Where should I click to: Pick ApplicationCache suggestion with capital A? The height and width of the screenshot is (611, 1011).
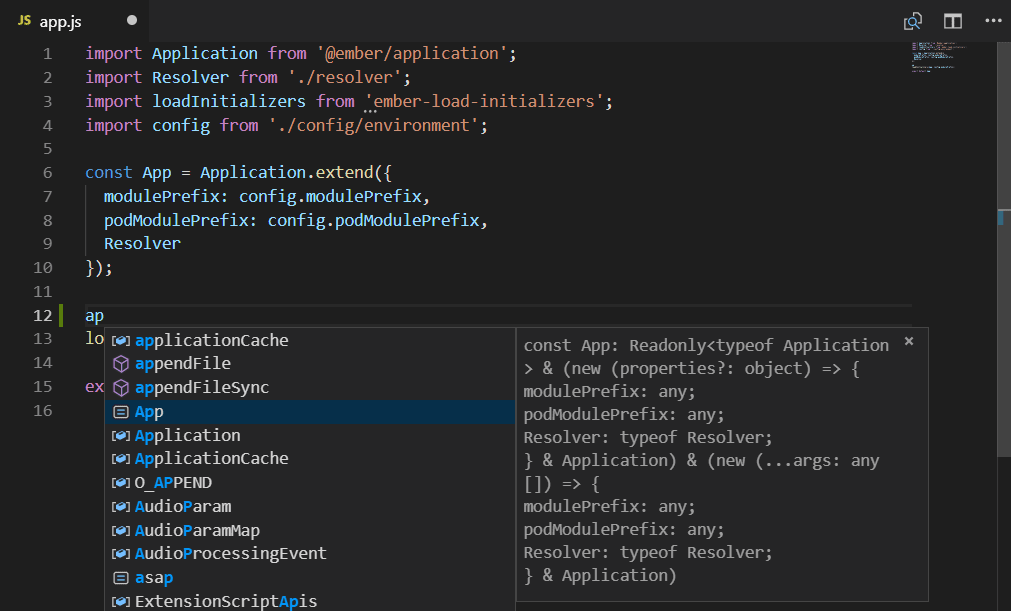211,459
